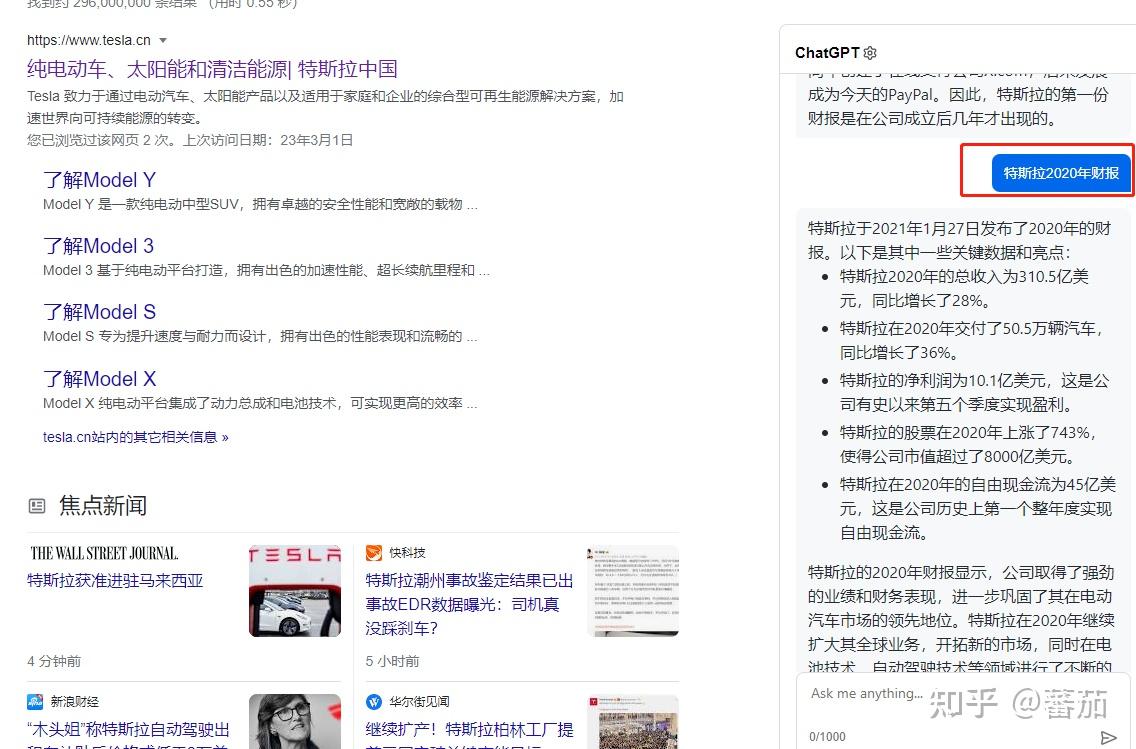The height and width of the screenshot is (749, 1136).
Task: Open the 了解Model 3 link
Action: [x=98, y=246]
